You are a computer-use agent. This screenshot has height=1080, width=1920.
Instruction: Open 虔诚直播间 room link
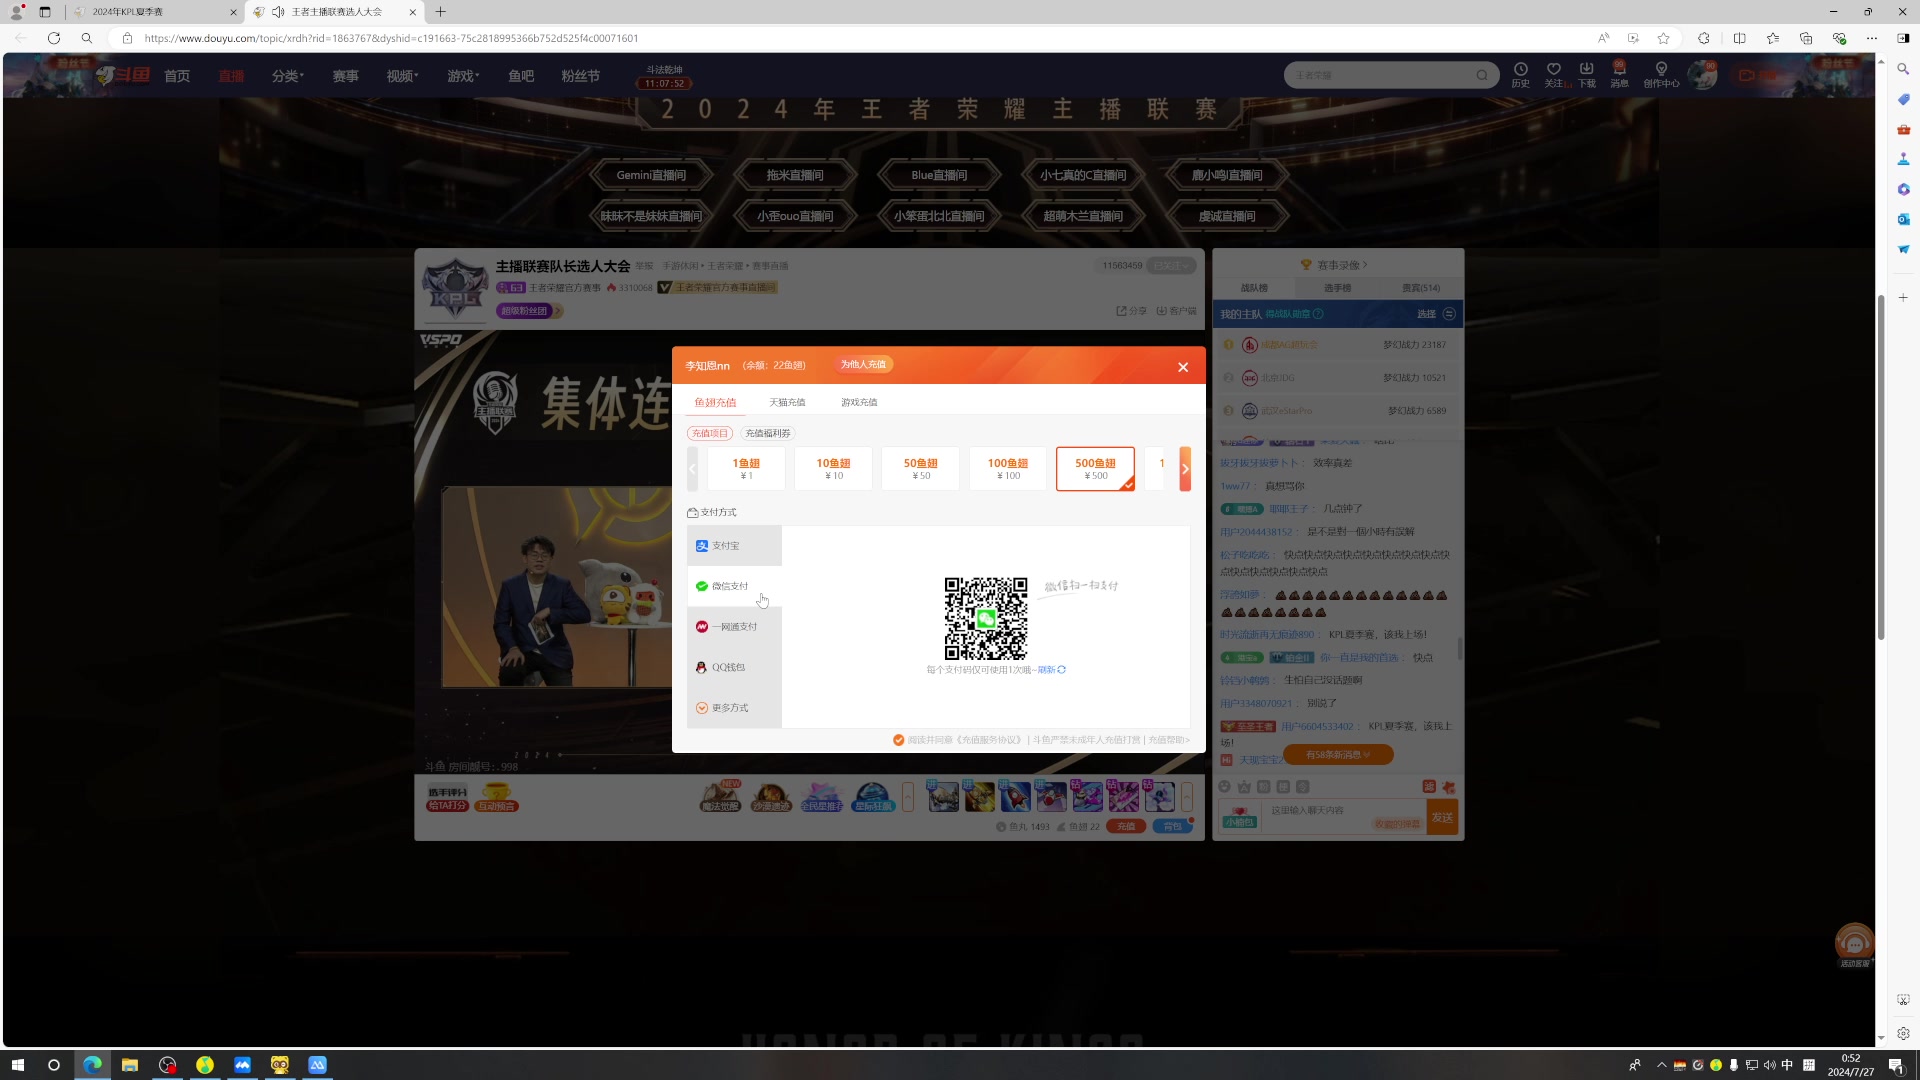coord(1227,216)
